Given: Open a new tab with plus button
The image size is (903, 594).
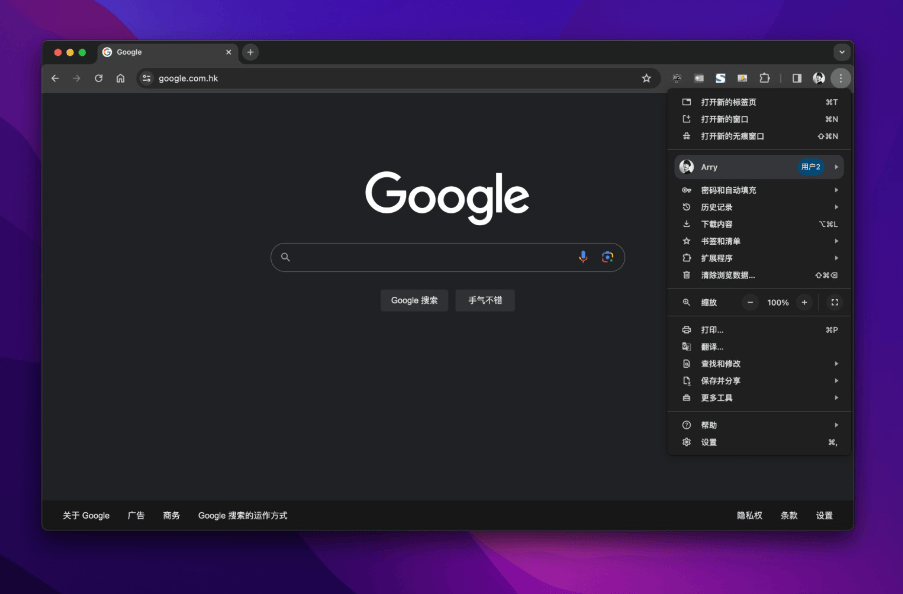Looking at the screenshot, I should coord(251,52).
